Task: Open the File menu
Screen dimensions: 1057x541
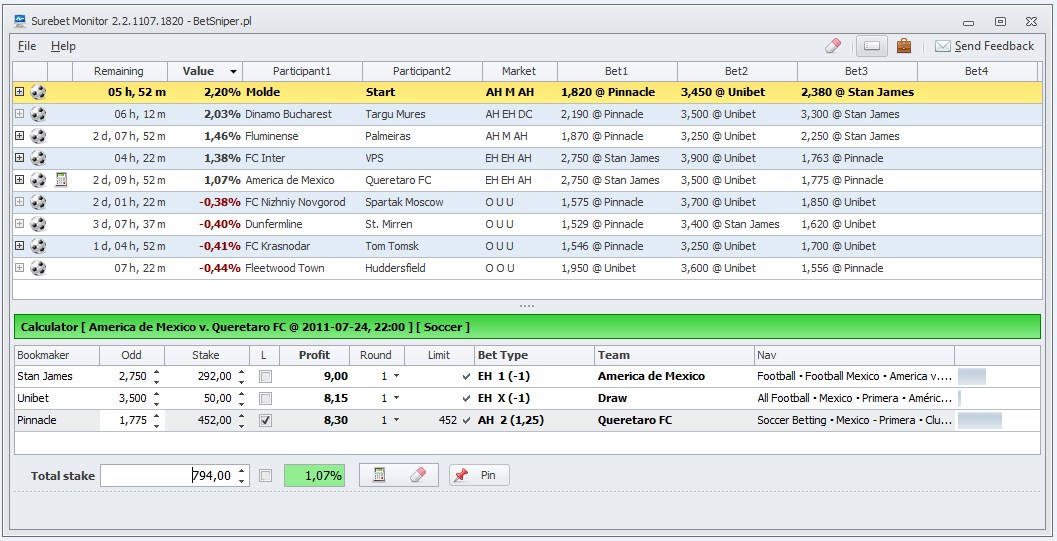Action: [x=27, y=46]
